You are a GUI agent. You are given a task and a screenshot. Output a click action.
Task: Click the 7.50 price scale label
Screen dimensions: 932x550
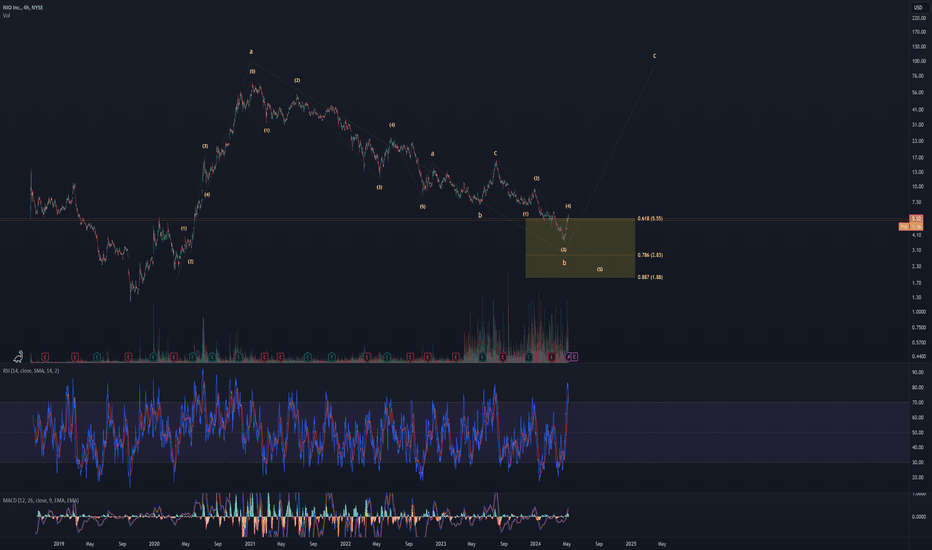[x=917, y=202]
